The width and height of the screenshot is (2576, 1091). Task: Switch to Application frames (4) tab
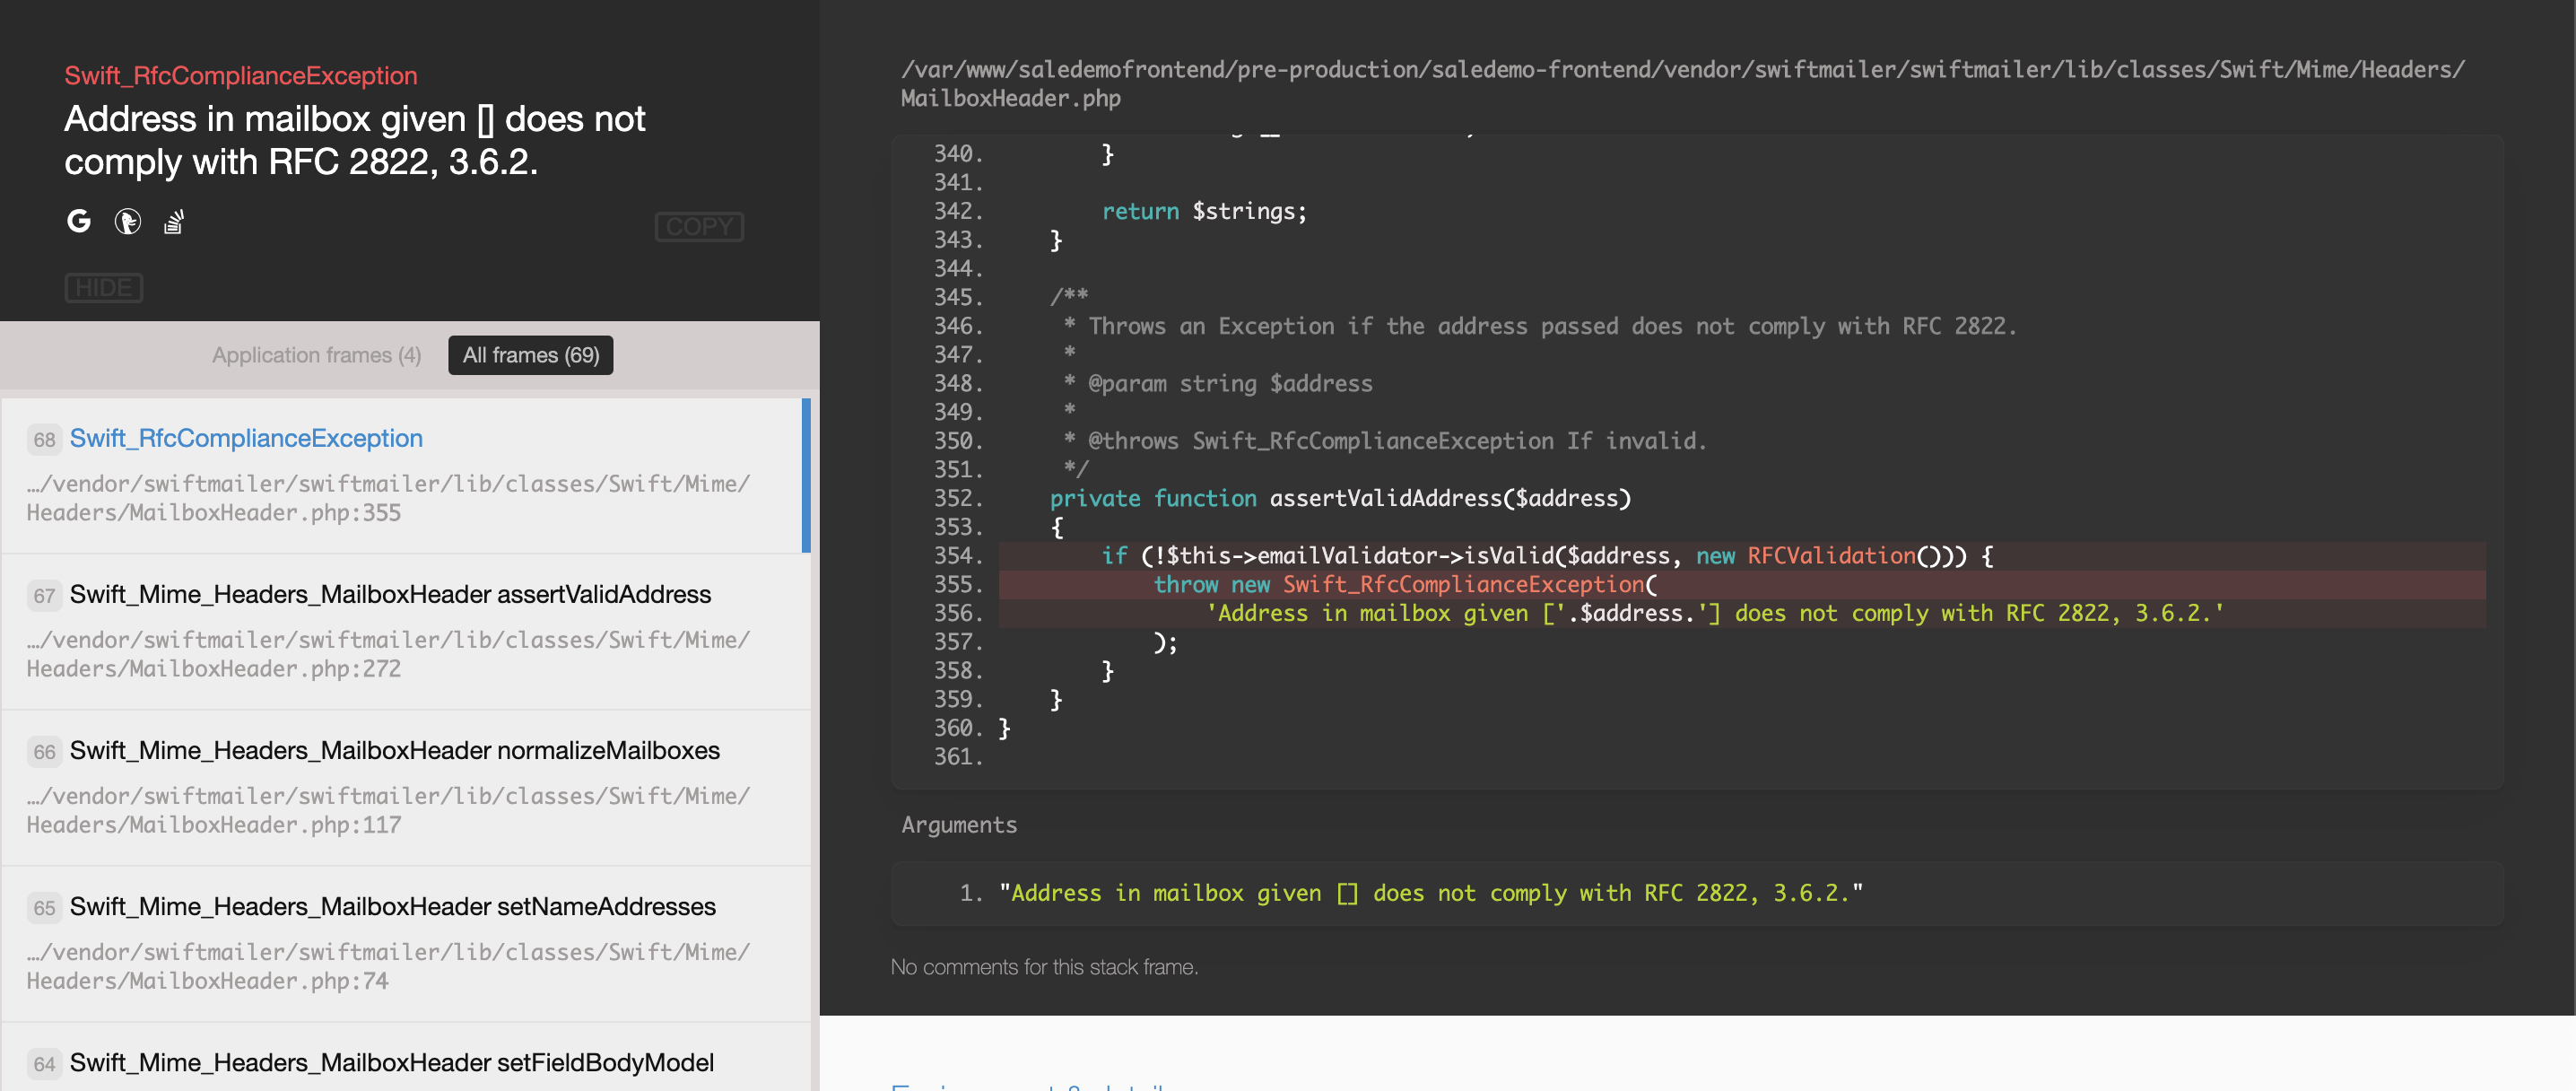(x=316, y=355)
